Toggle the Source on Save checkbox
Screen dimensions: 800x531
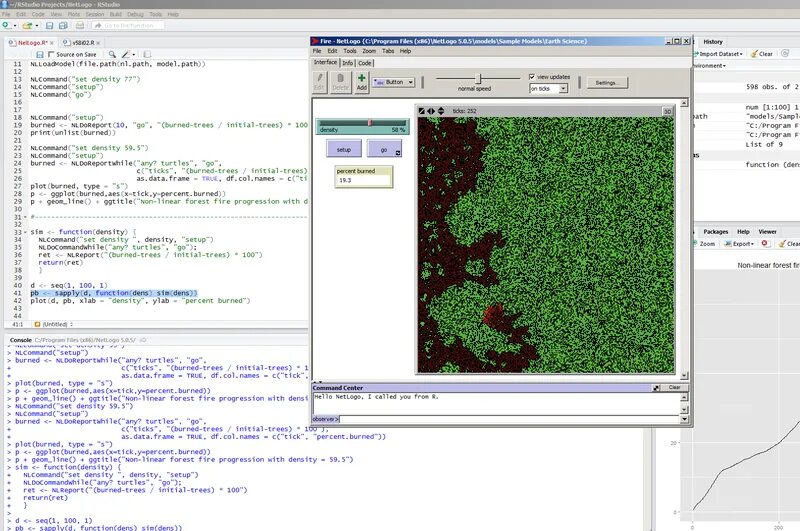51,54
